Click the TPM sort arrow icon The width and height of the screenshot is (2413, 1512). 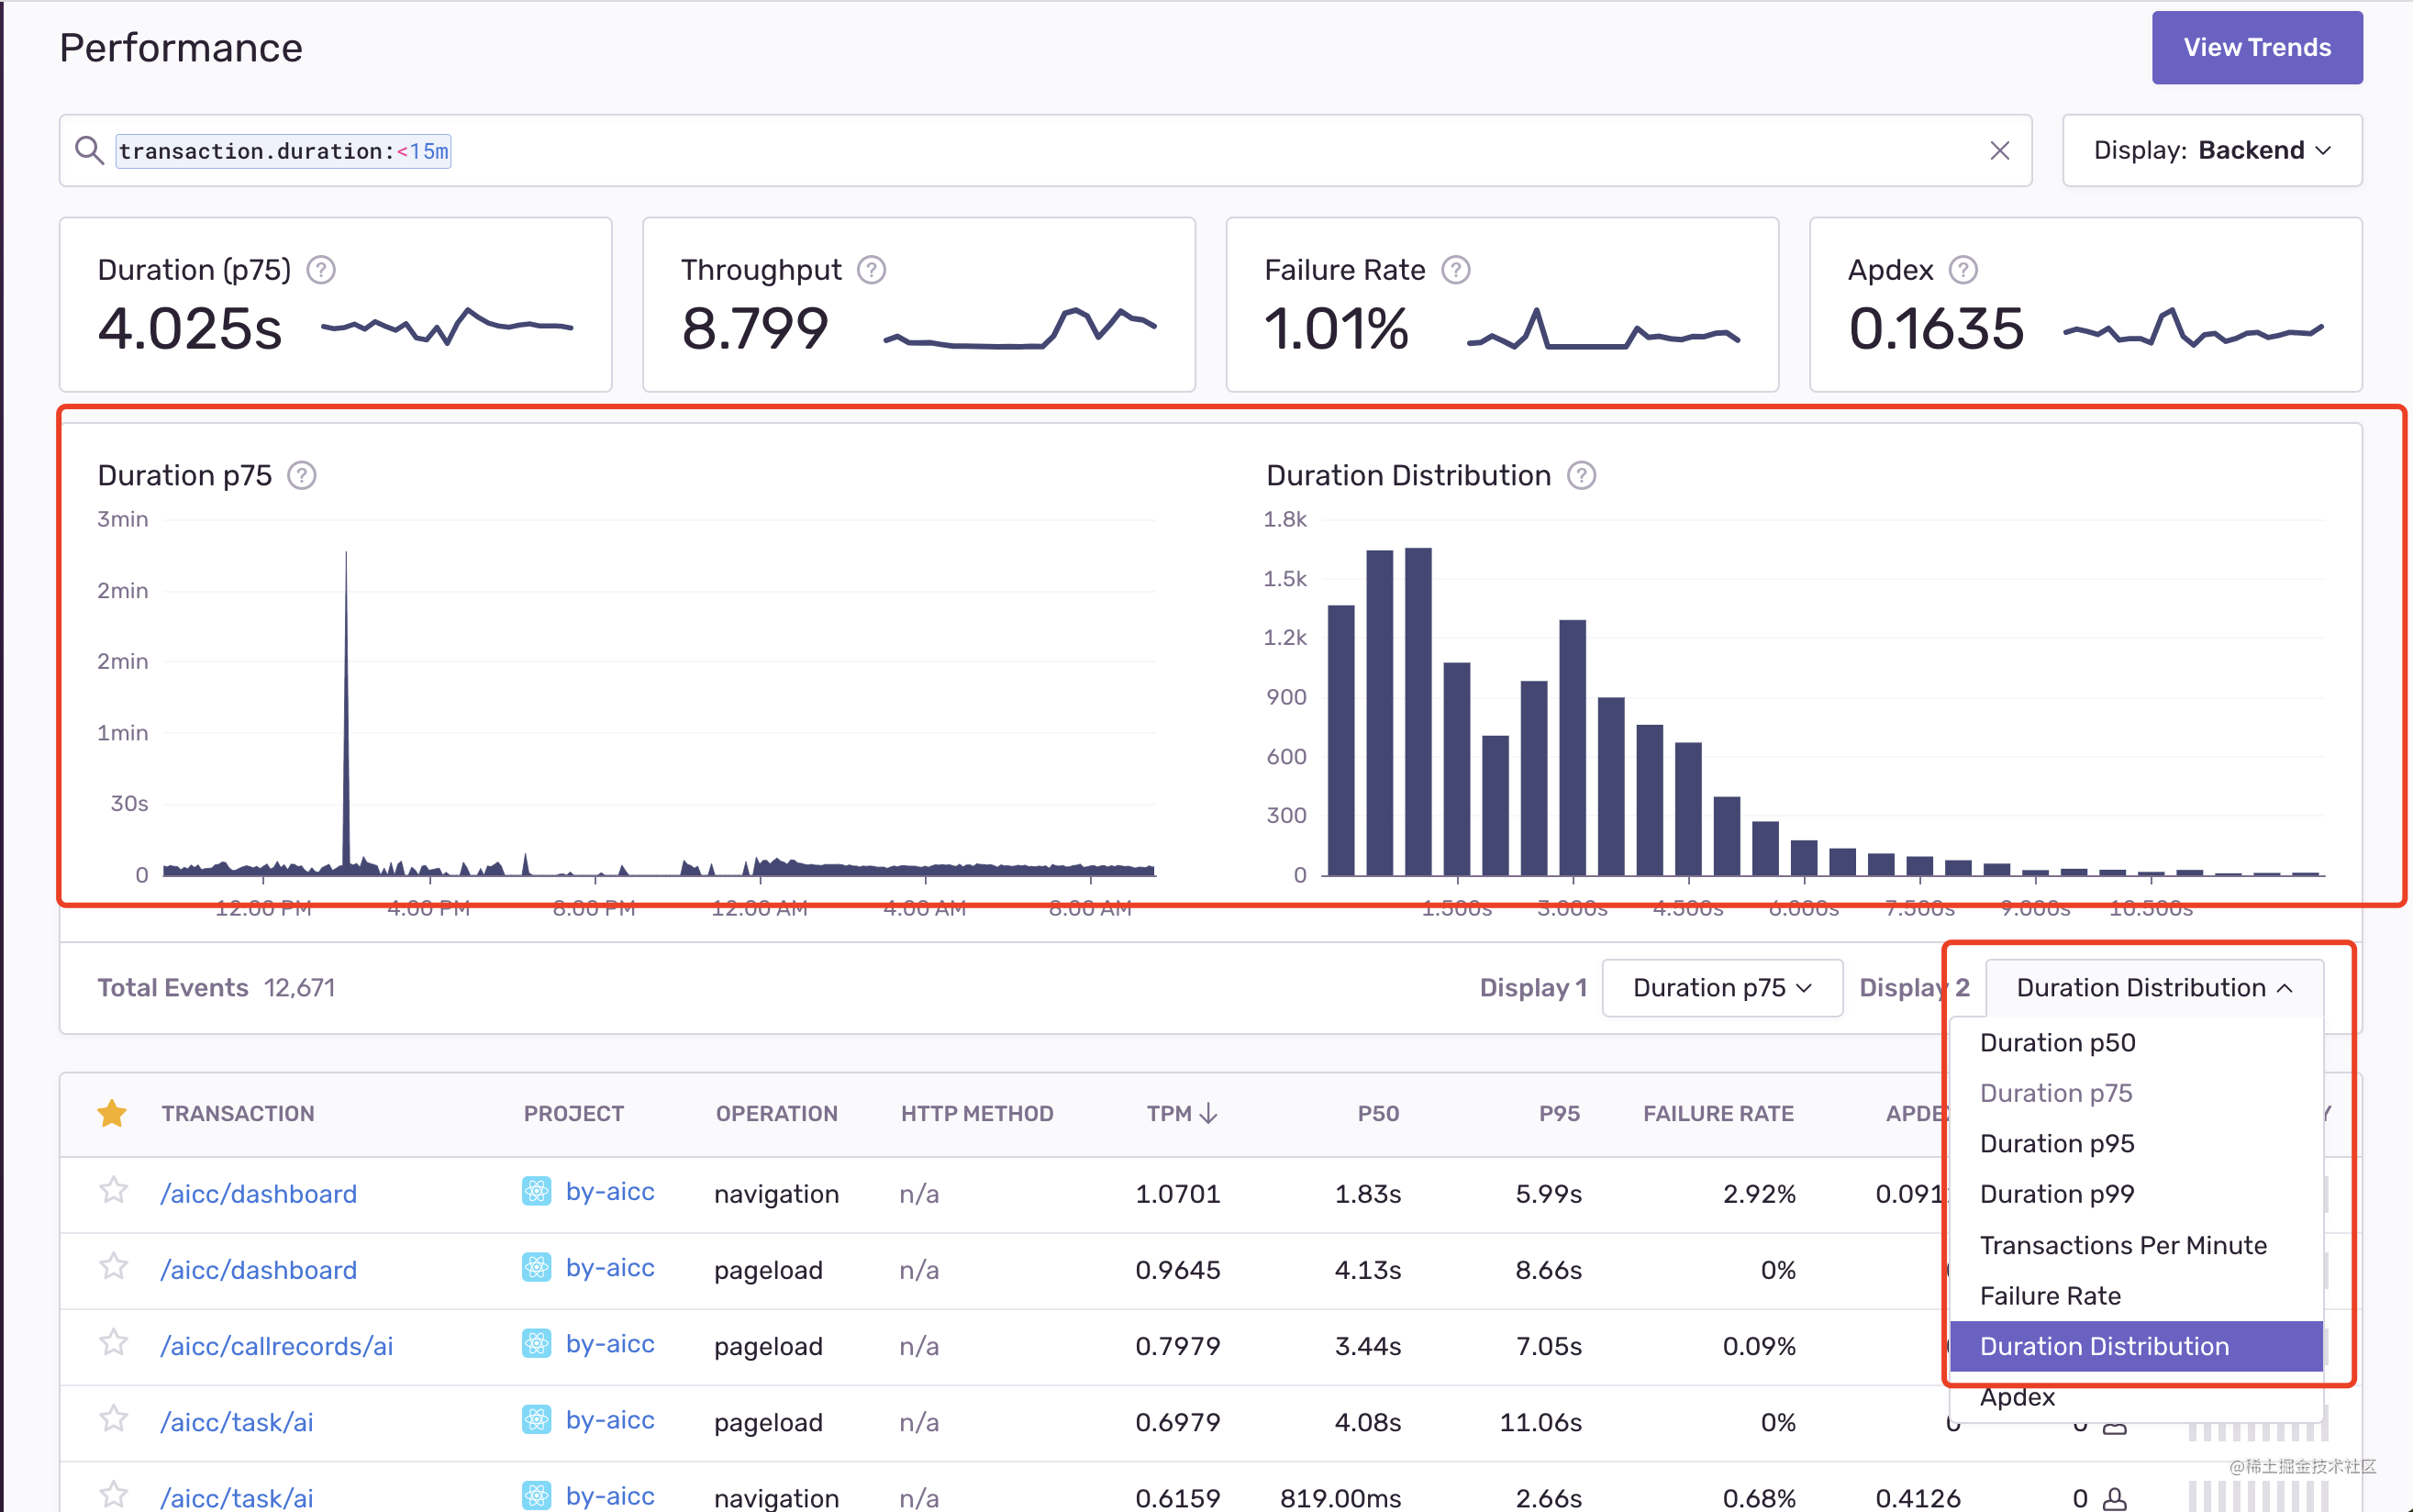(x=1208, y=1113)
